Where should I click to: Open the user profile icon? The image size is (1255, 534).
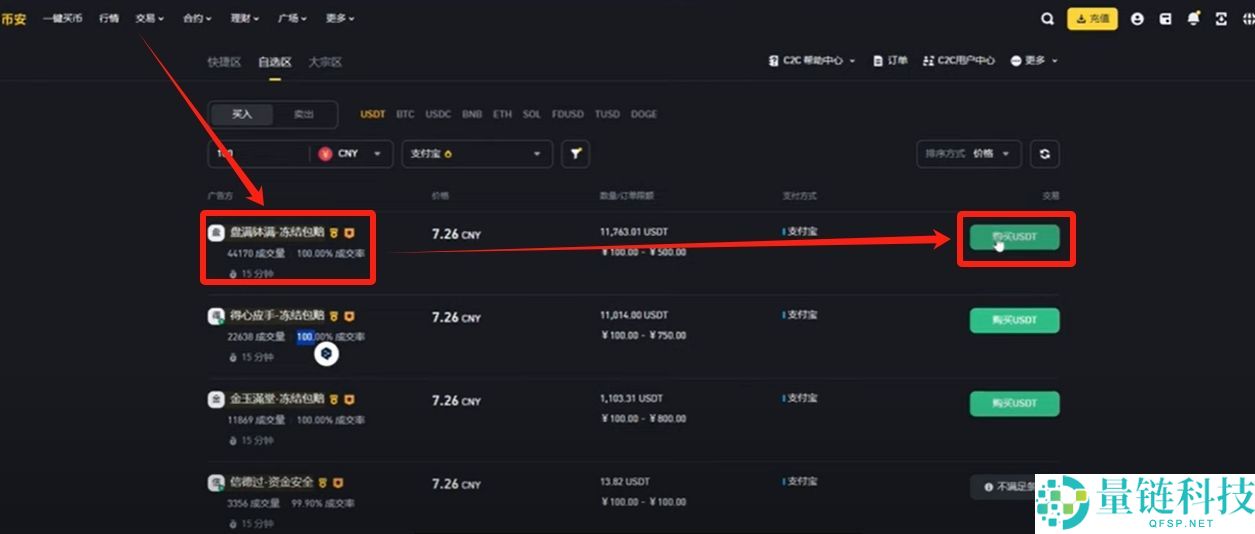pyautogui.click(x=1137, y=19)
